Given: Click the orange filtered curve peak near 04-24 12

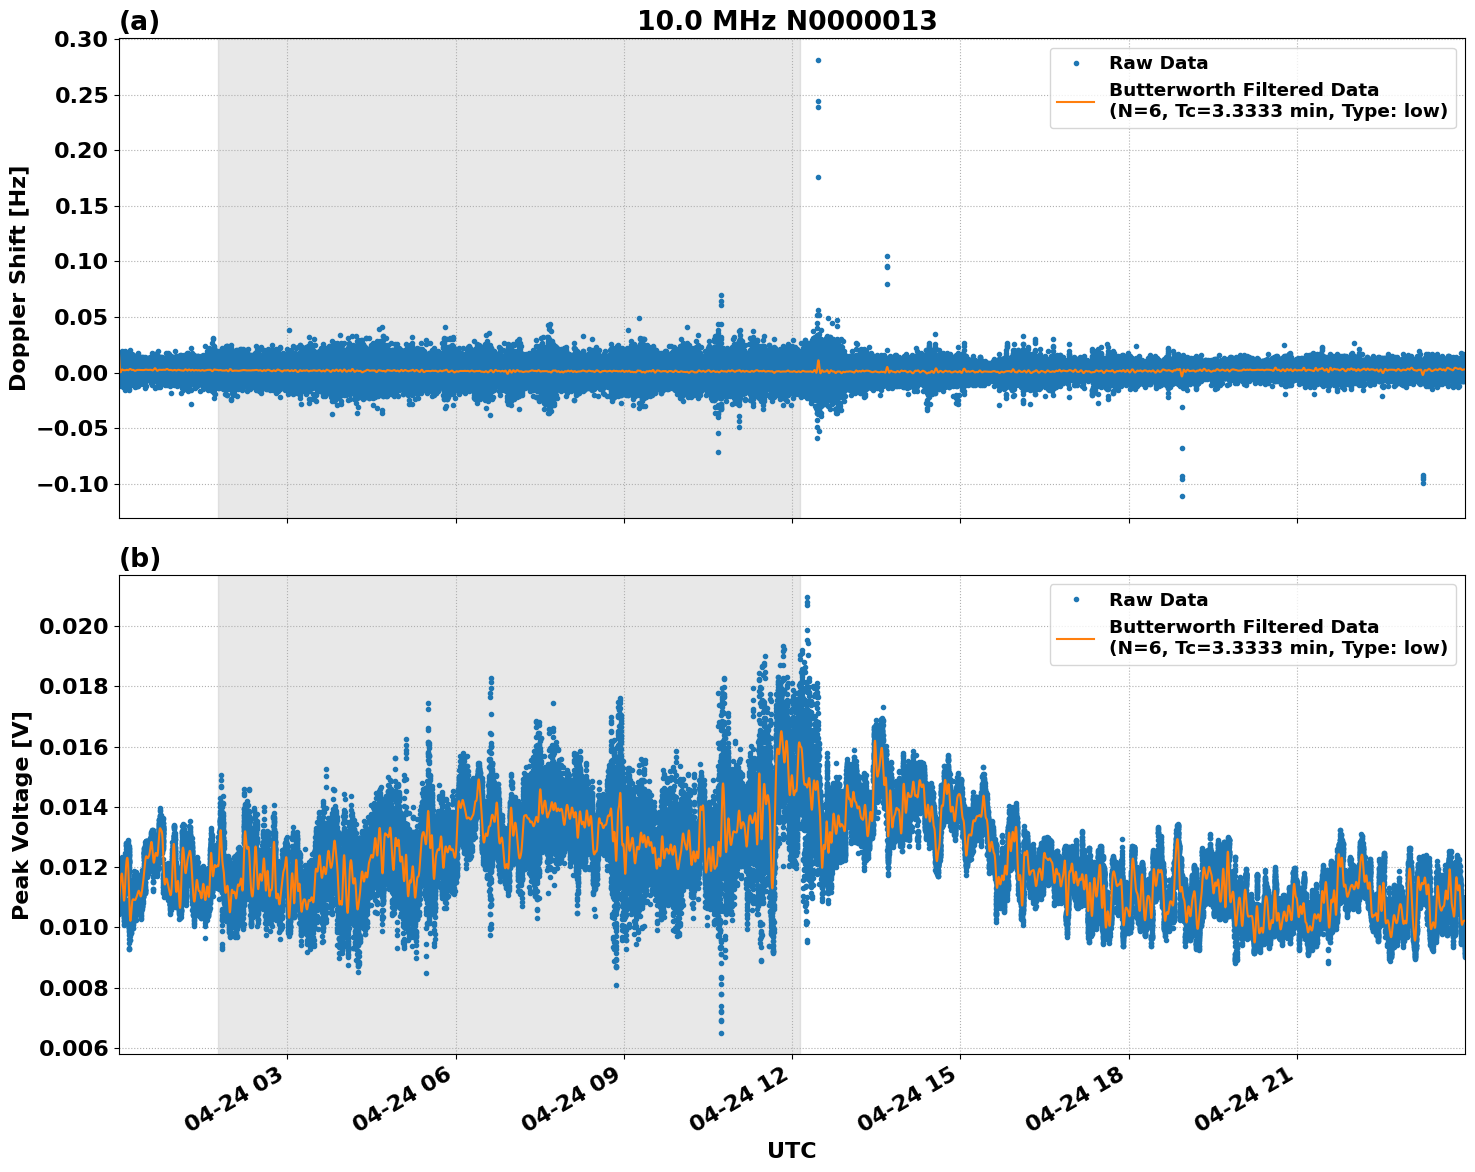Looking at the screenshot, I should [783, 732].
